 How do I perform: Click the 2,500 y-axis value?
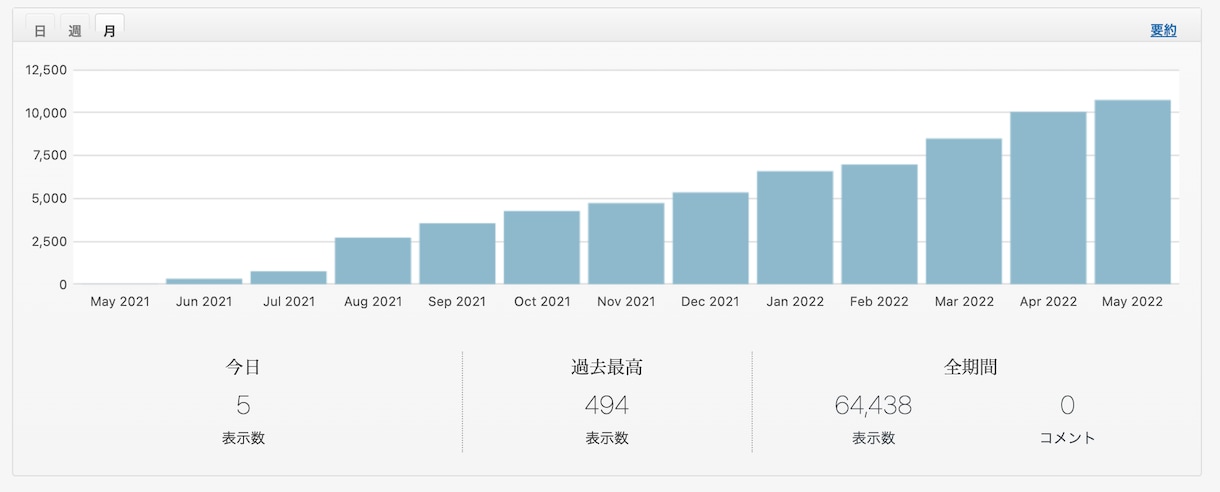coord(49,242)
